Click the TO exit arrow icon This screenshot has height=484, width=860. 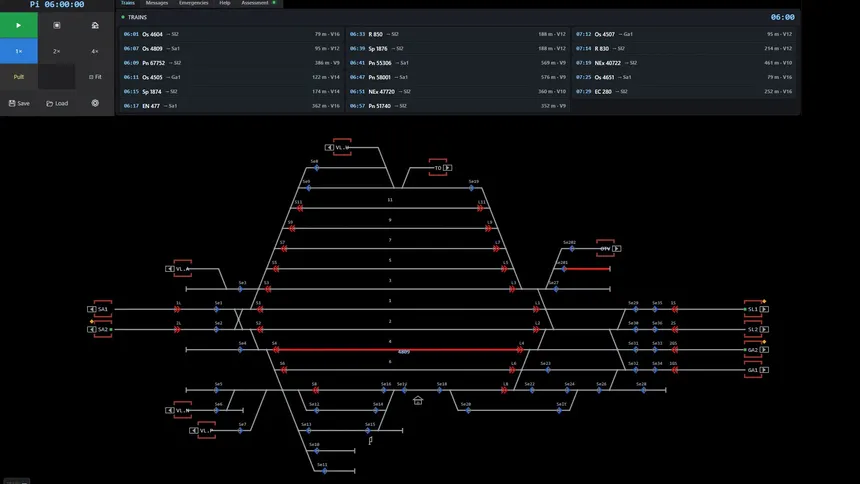tap(448, 168)
